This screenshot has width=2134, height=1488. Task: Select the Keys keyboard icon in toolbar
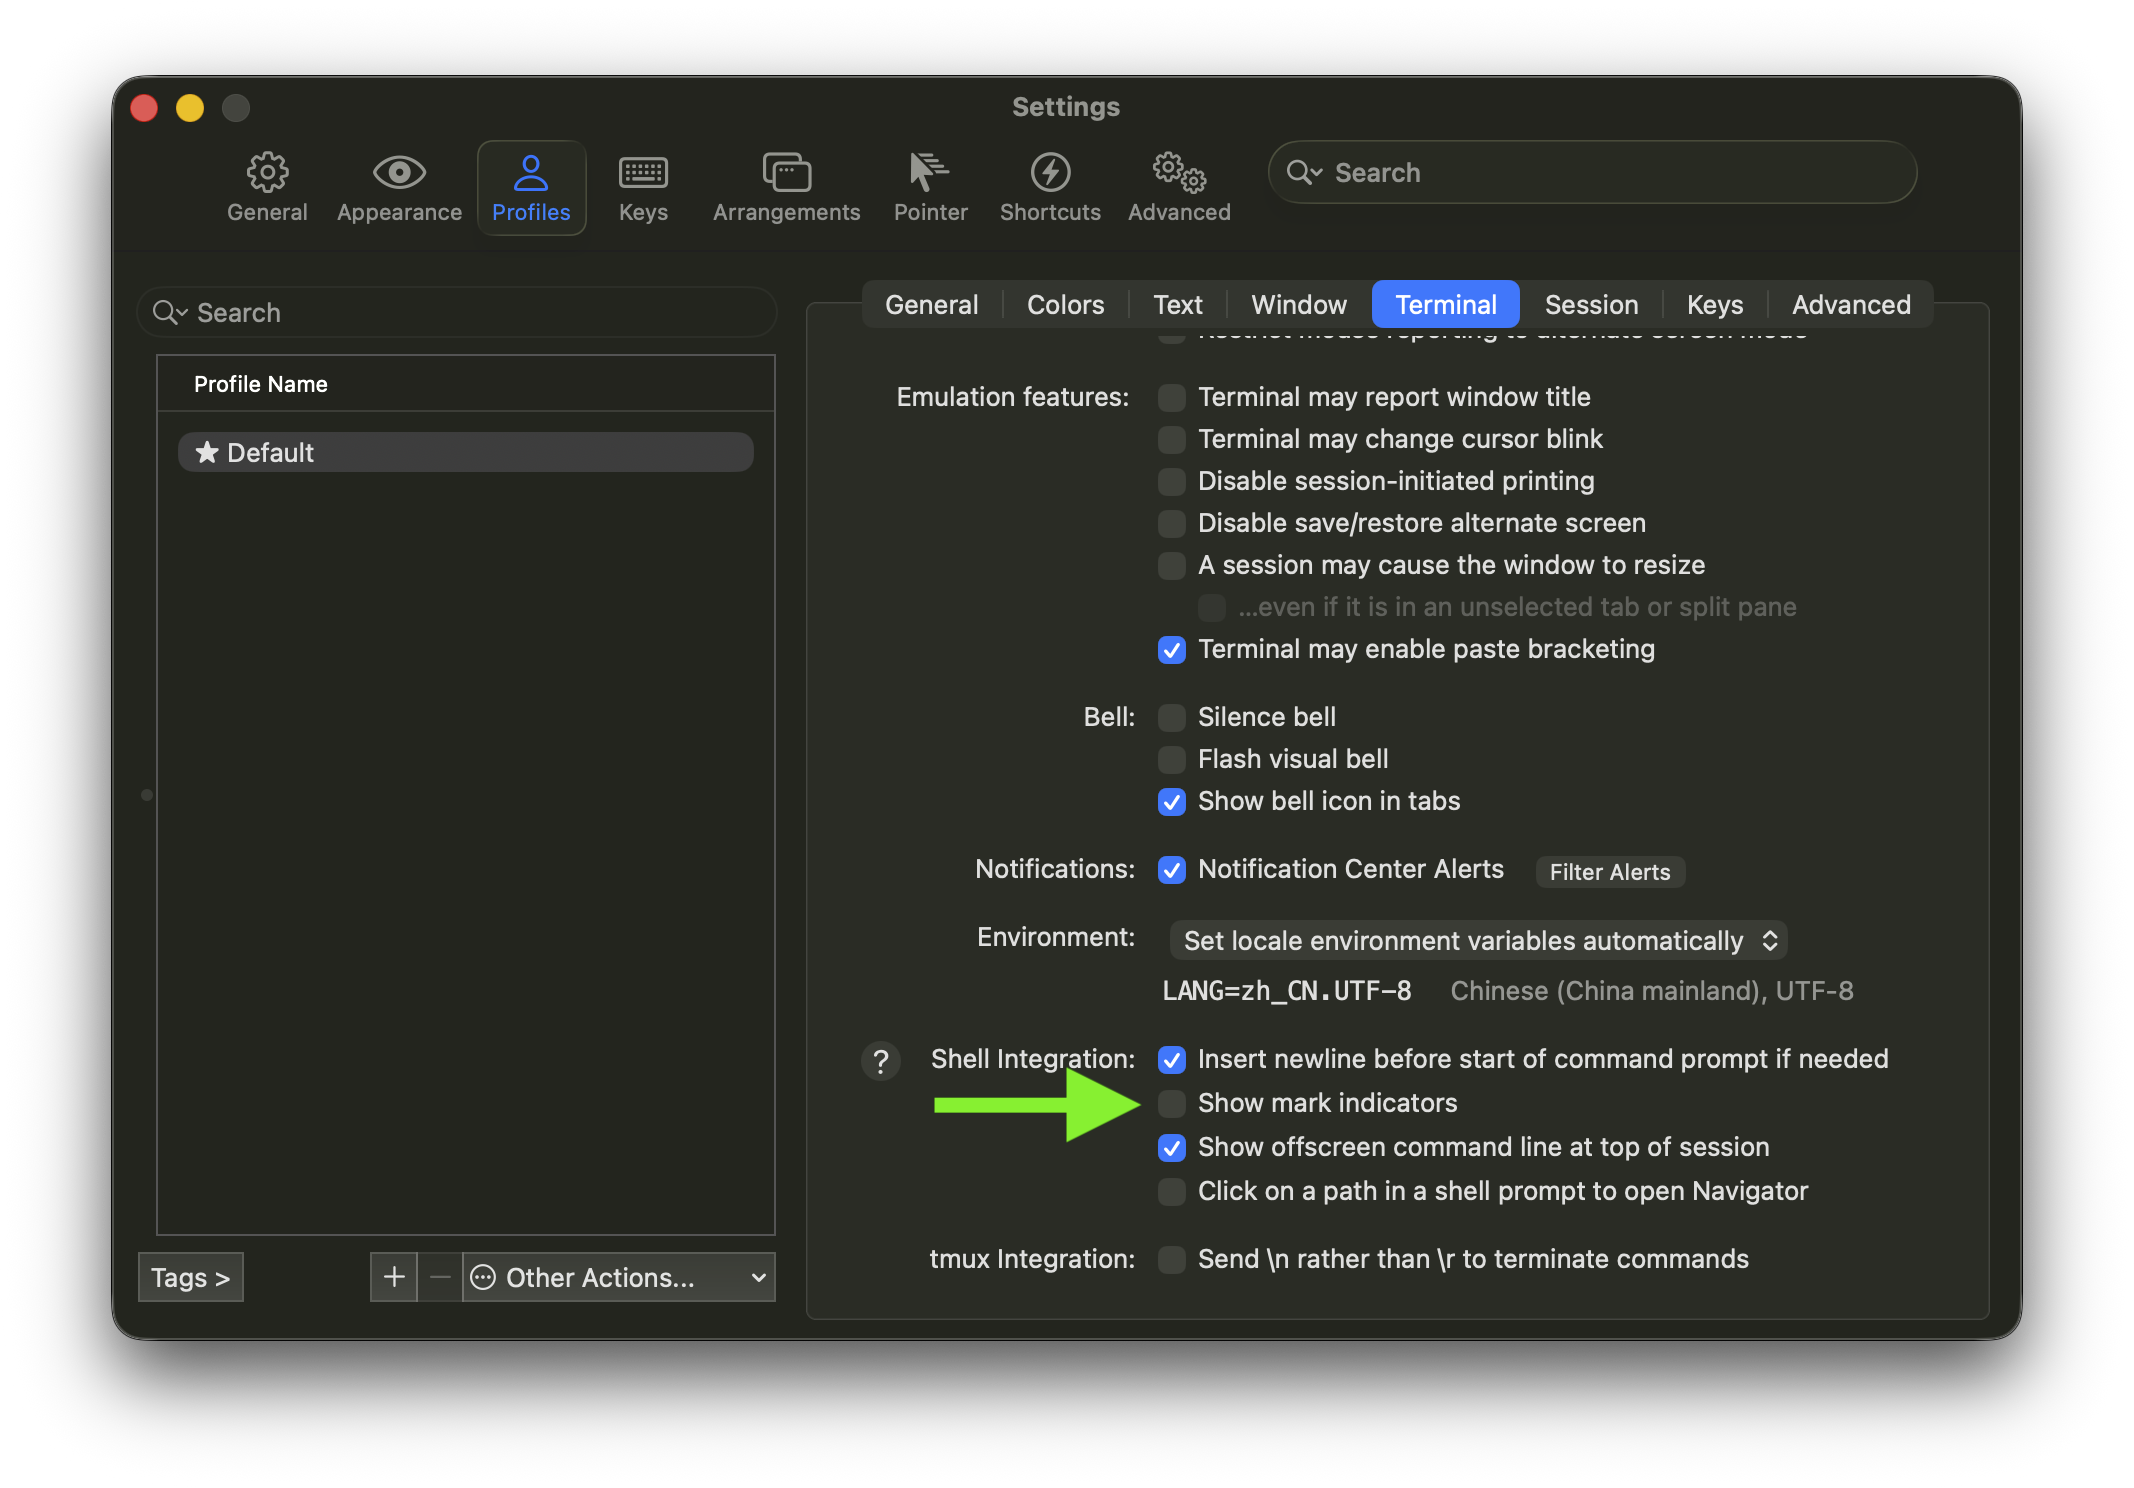click(643, 174)
